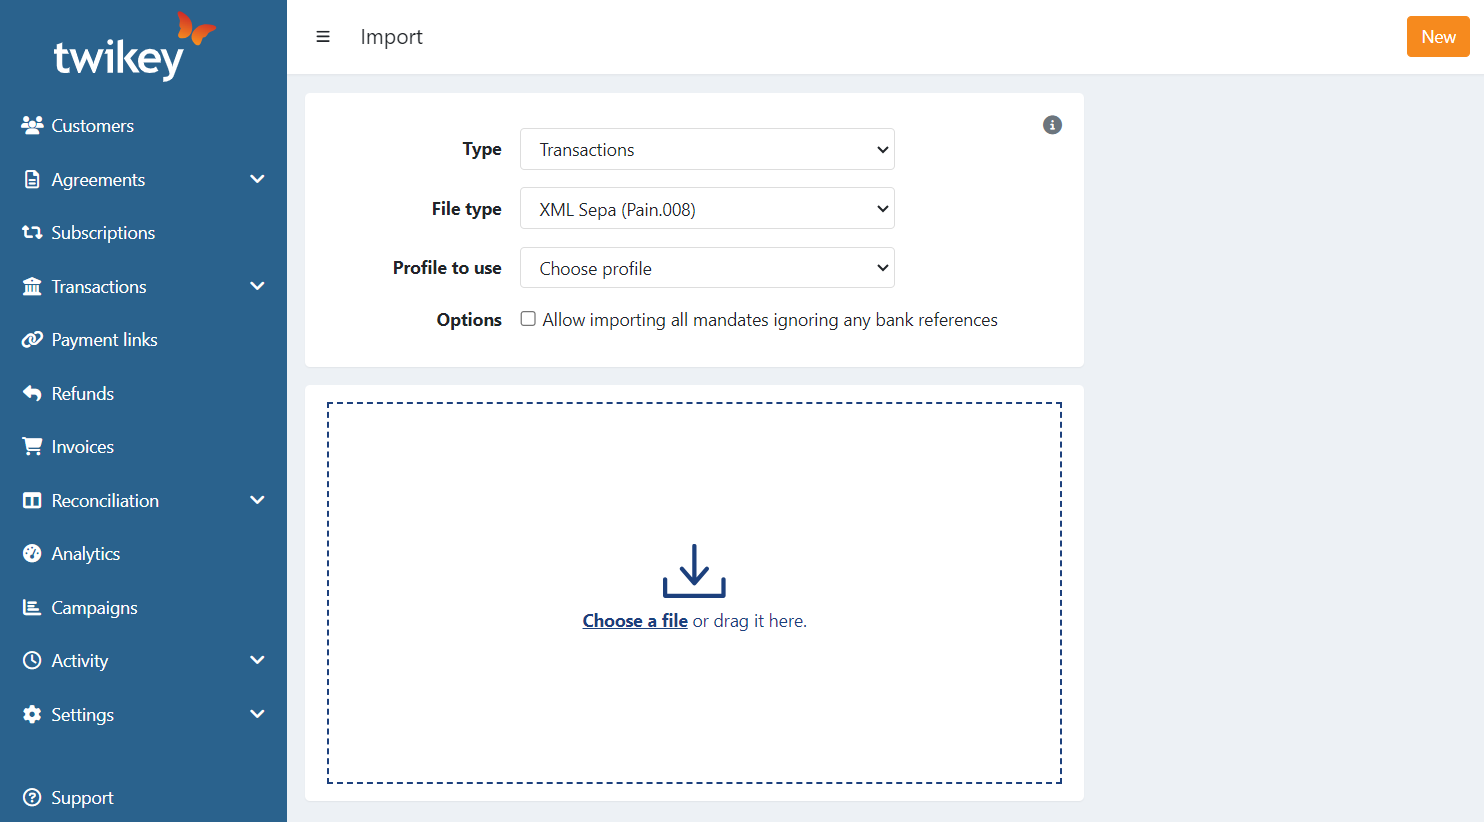Viewport: 1484px width, 822px height.
Task: Click the Choose a file link
Action: (x=635, y=621)
